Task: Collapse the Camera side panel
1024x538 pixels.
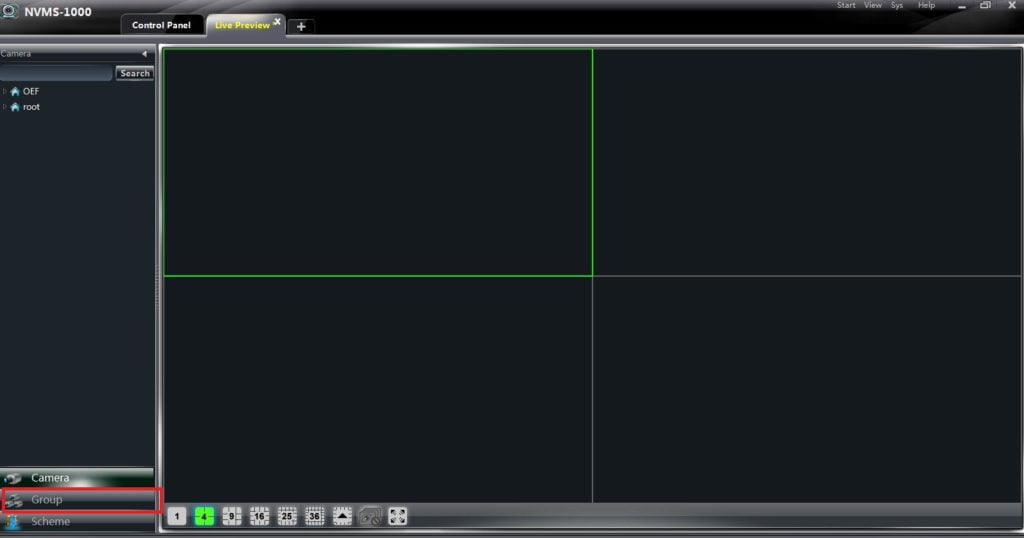Action: tap(144, 54)
